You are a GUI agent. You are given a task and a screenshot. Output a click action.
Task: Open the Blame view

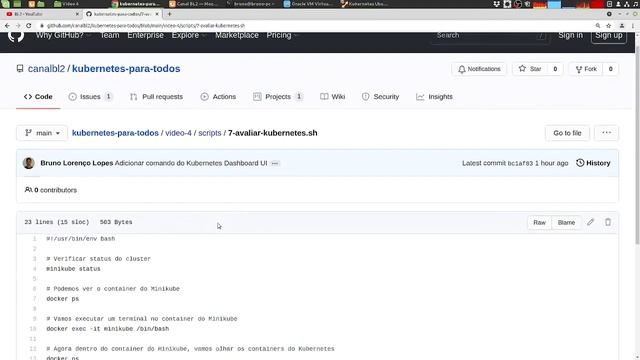point(566,222)
